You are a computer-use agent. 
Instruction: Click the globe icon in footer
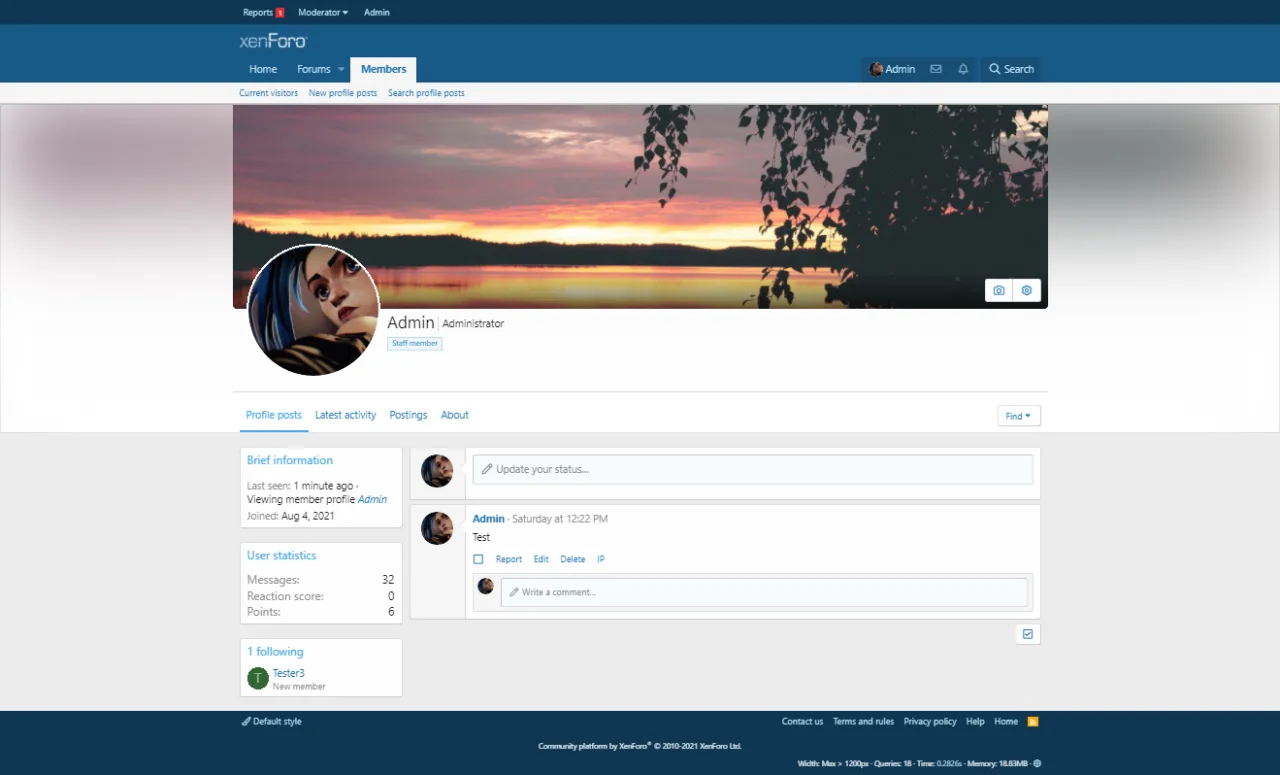tap(1037, 763)
